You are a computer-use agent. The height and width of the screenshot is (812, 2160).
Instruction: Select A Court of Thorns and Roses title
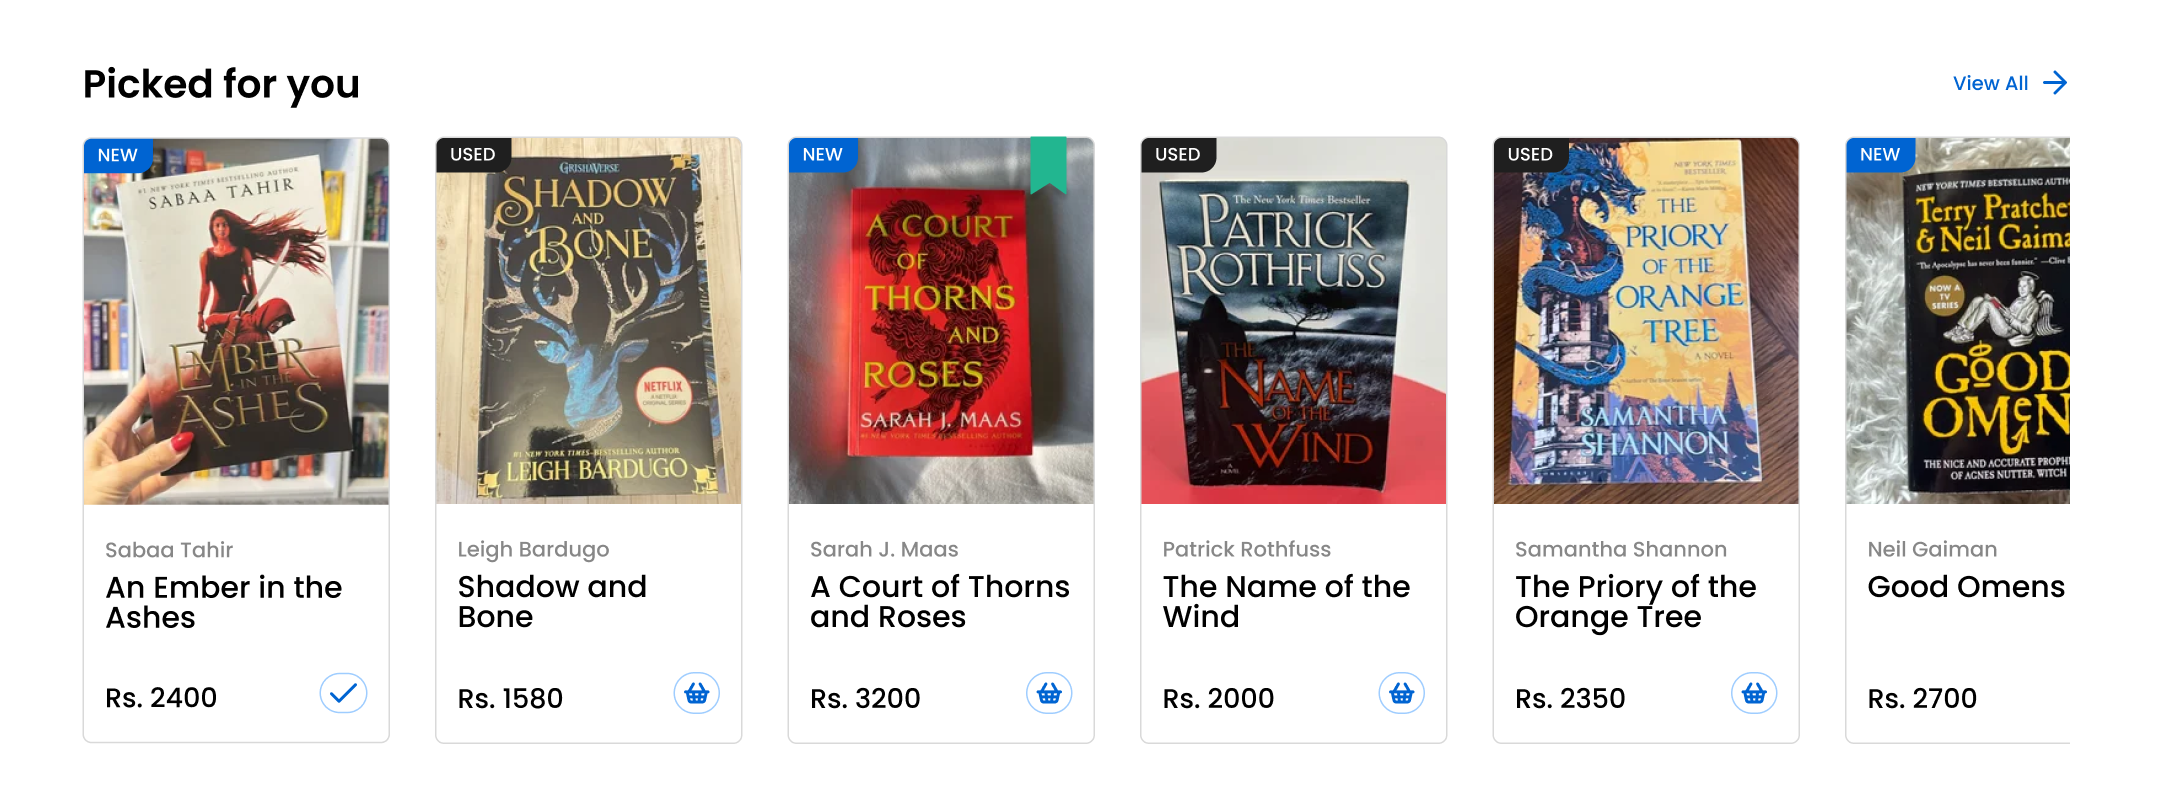pyautogui.click(x=939, y=601)
